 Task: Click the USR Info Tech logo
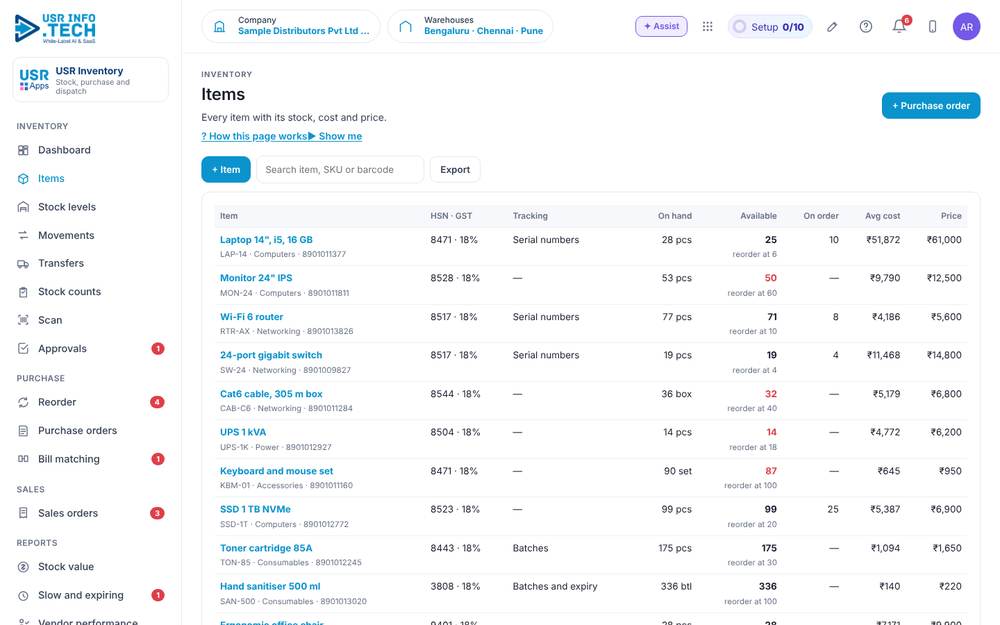(x=55, y=28)
